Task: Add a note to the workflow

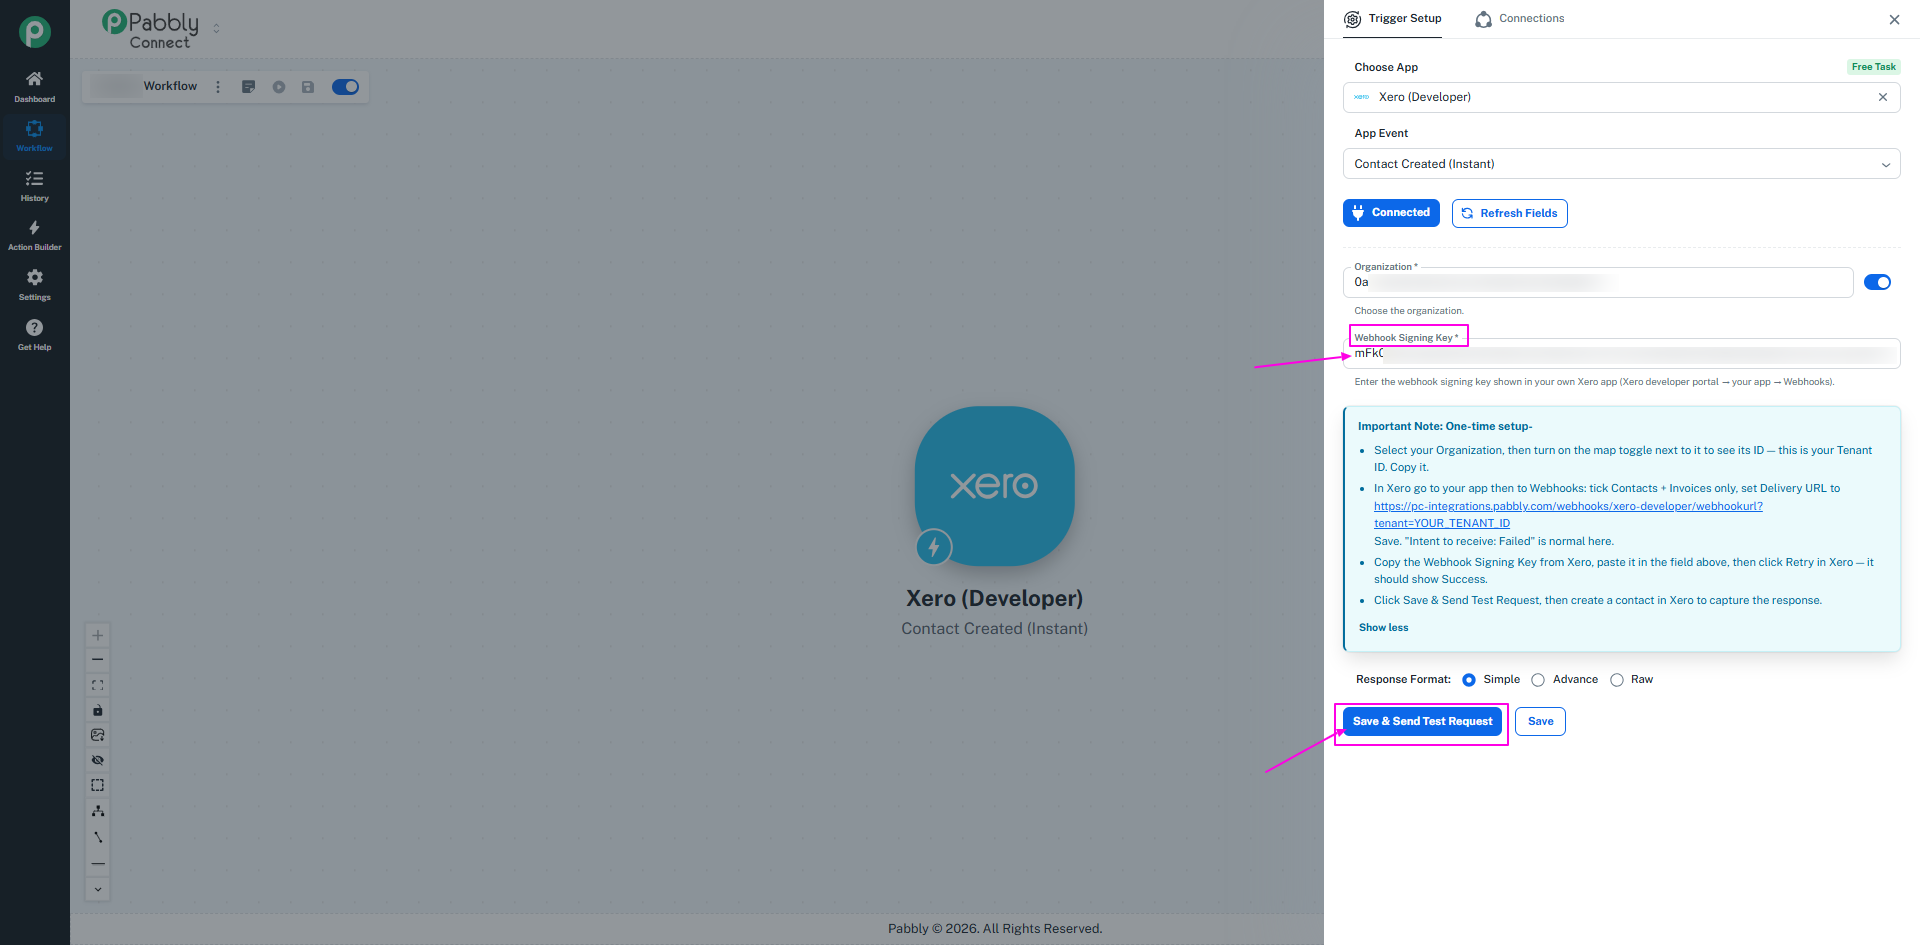Action: coord(249,87)
